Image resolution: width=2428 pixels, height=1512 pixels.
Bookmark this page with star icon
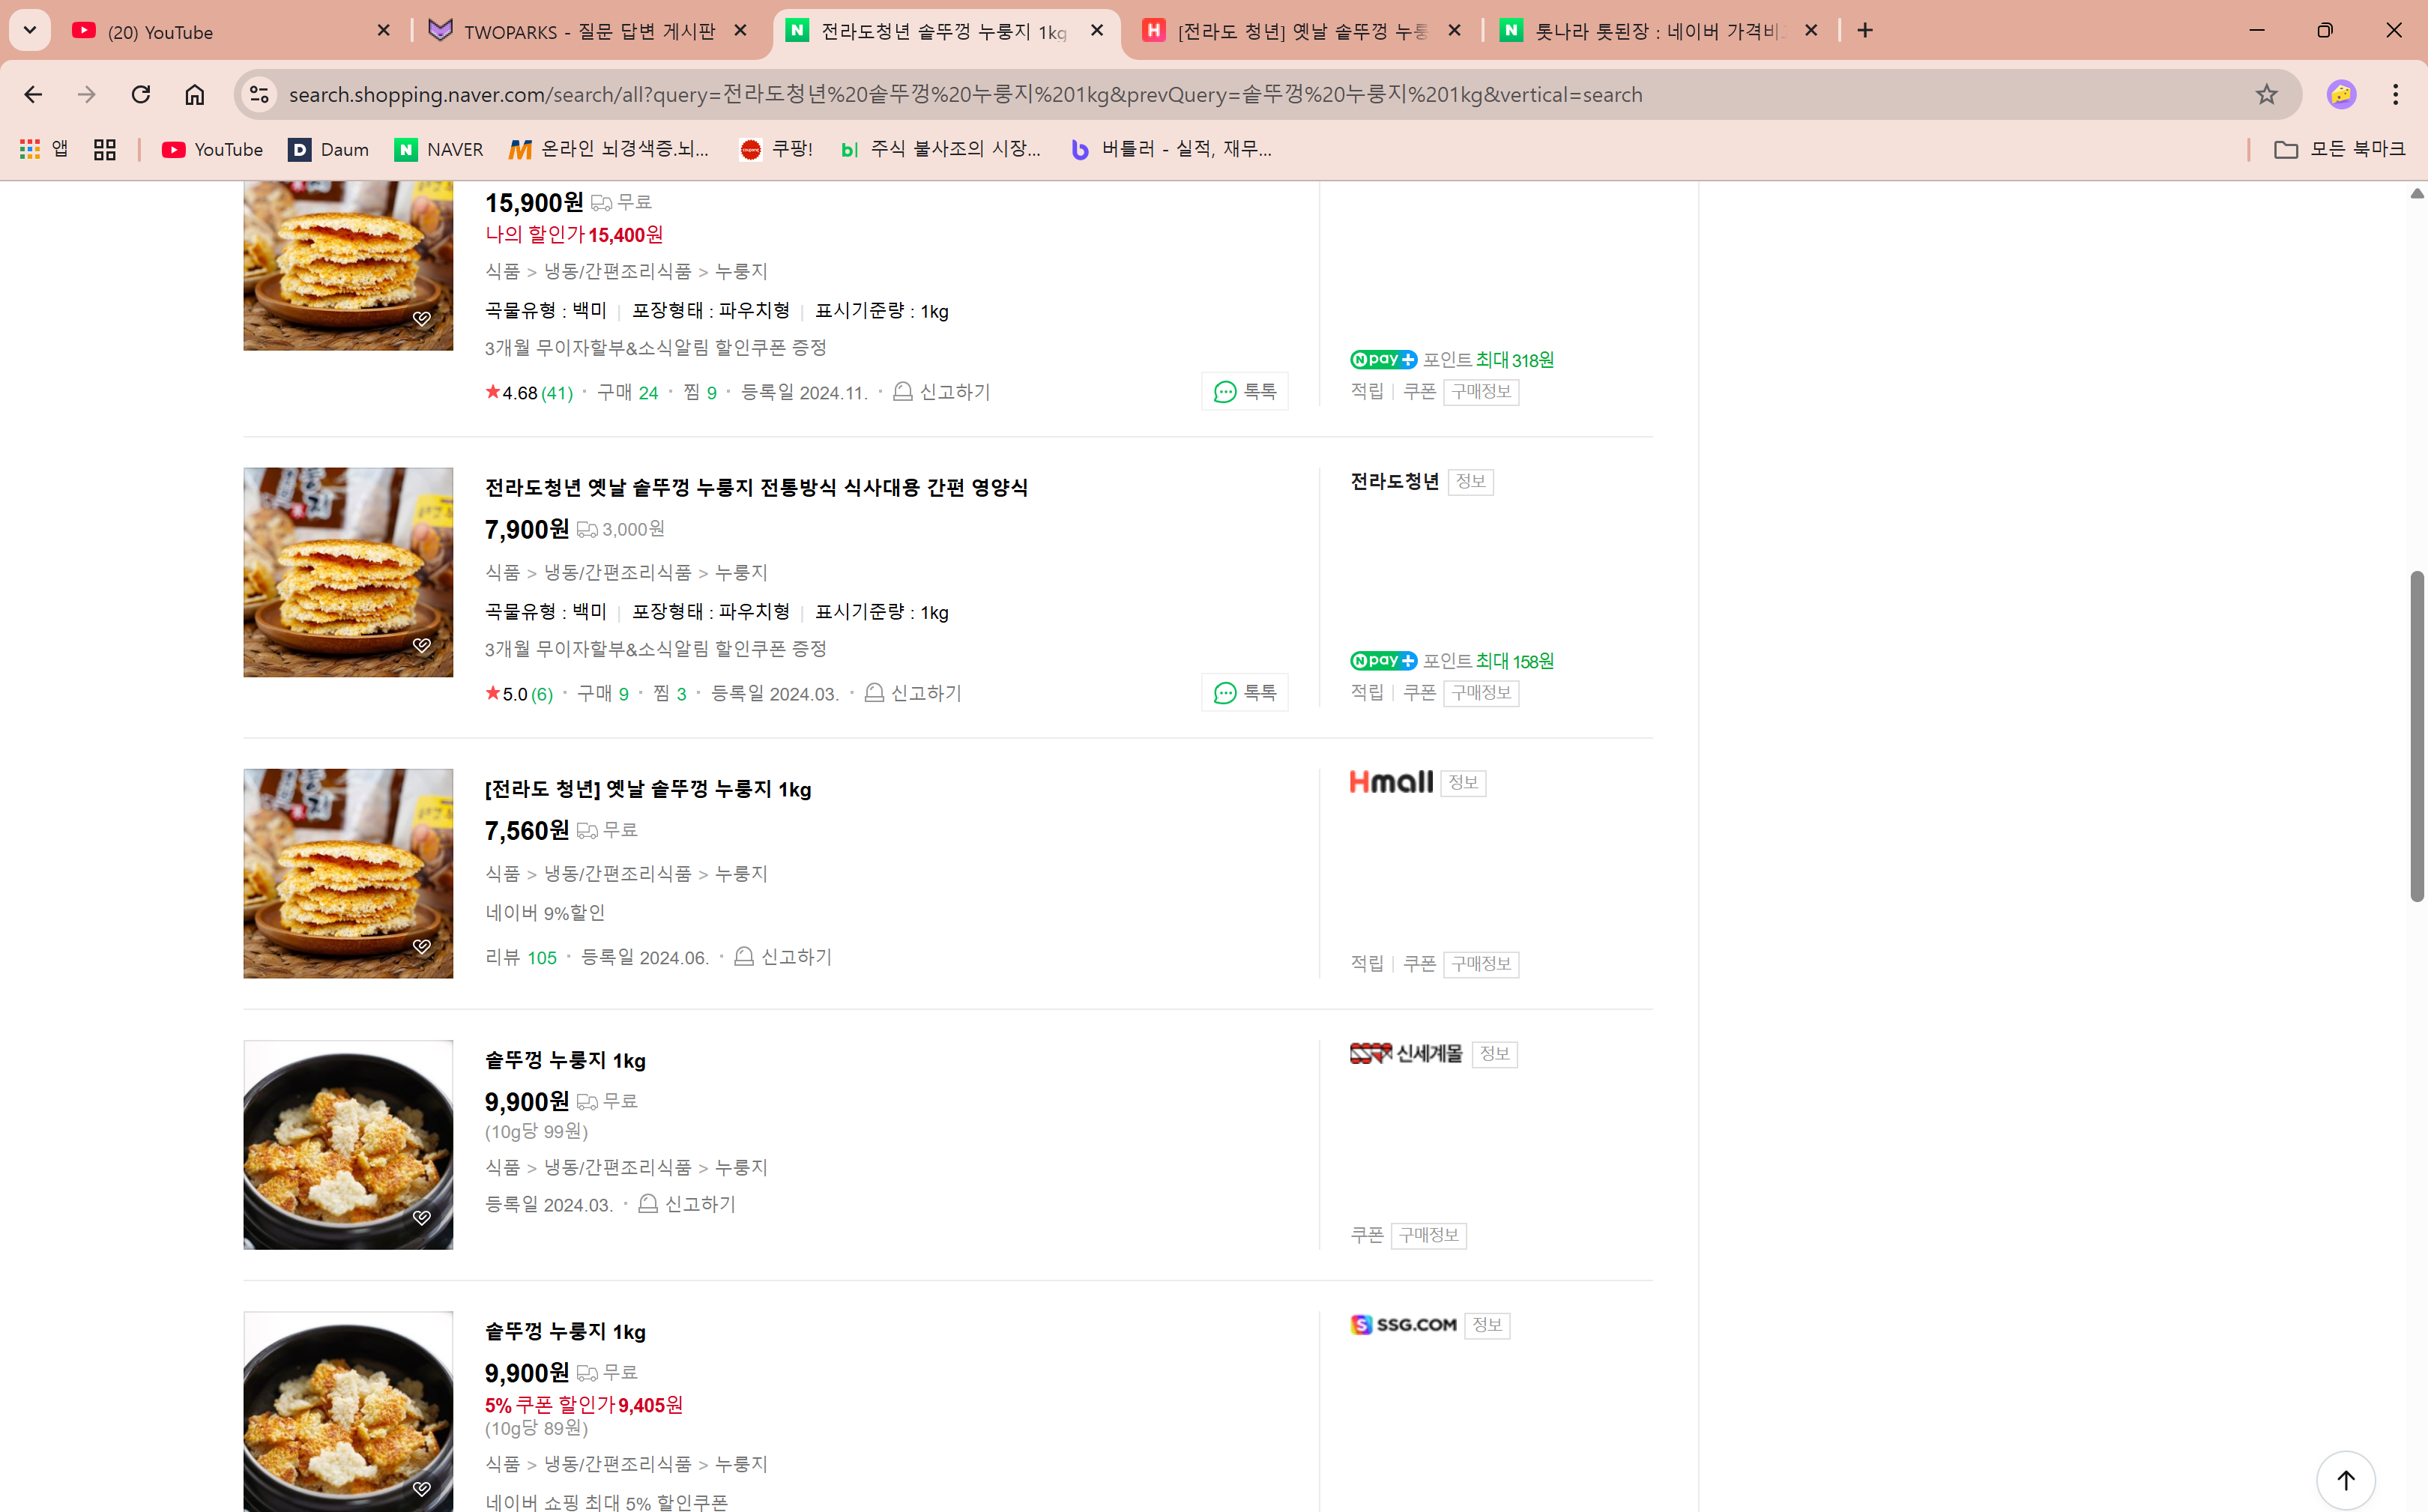pyautogui.click(x=2266, y=94)
